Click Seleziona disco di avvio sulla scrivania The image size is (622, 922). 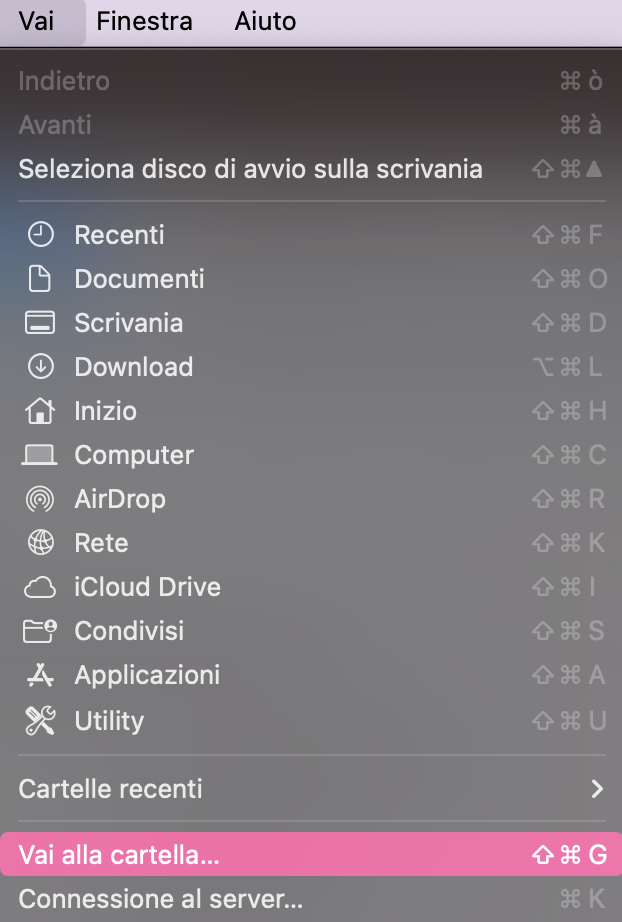tap(250, 168)
